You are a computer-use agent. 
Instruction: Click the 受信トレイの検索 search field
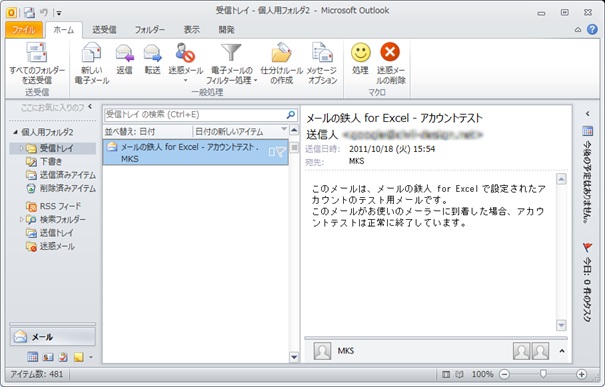(194, 115)
